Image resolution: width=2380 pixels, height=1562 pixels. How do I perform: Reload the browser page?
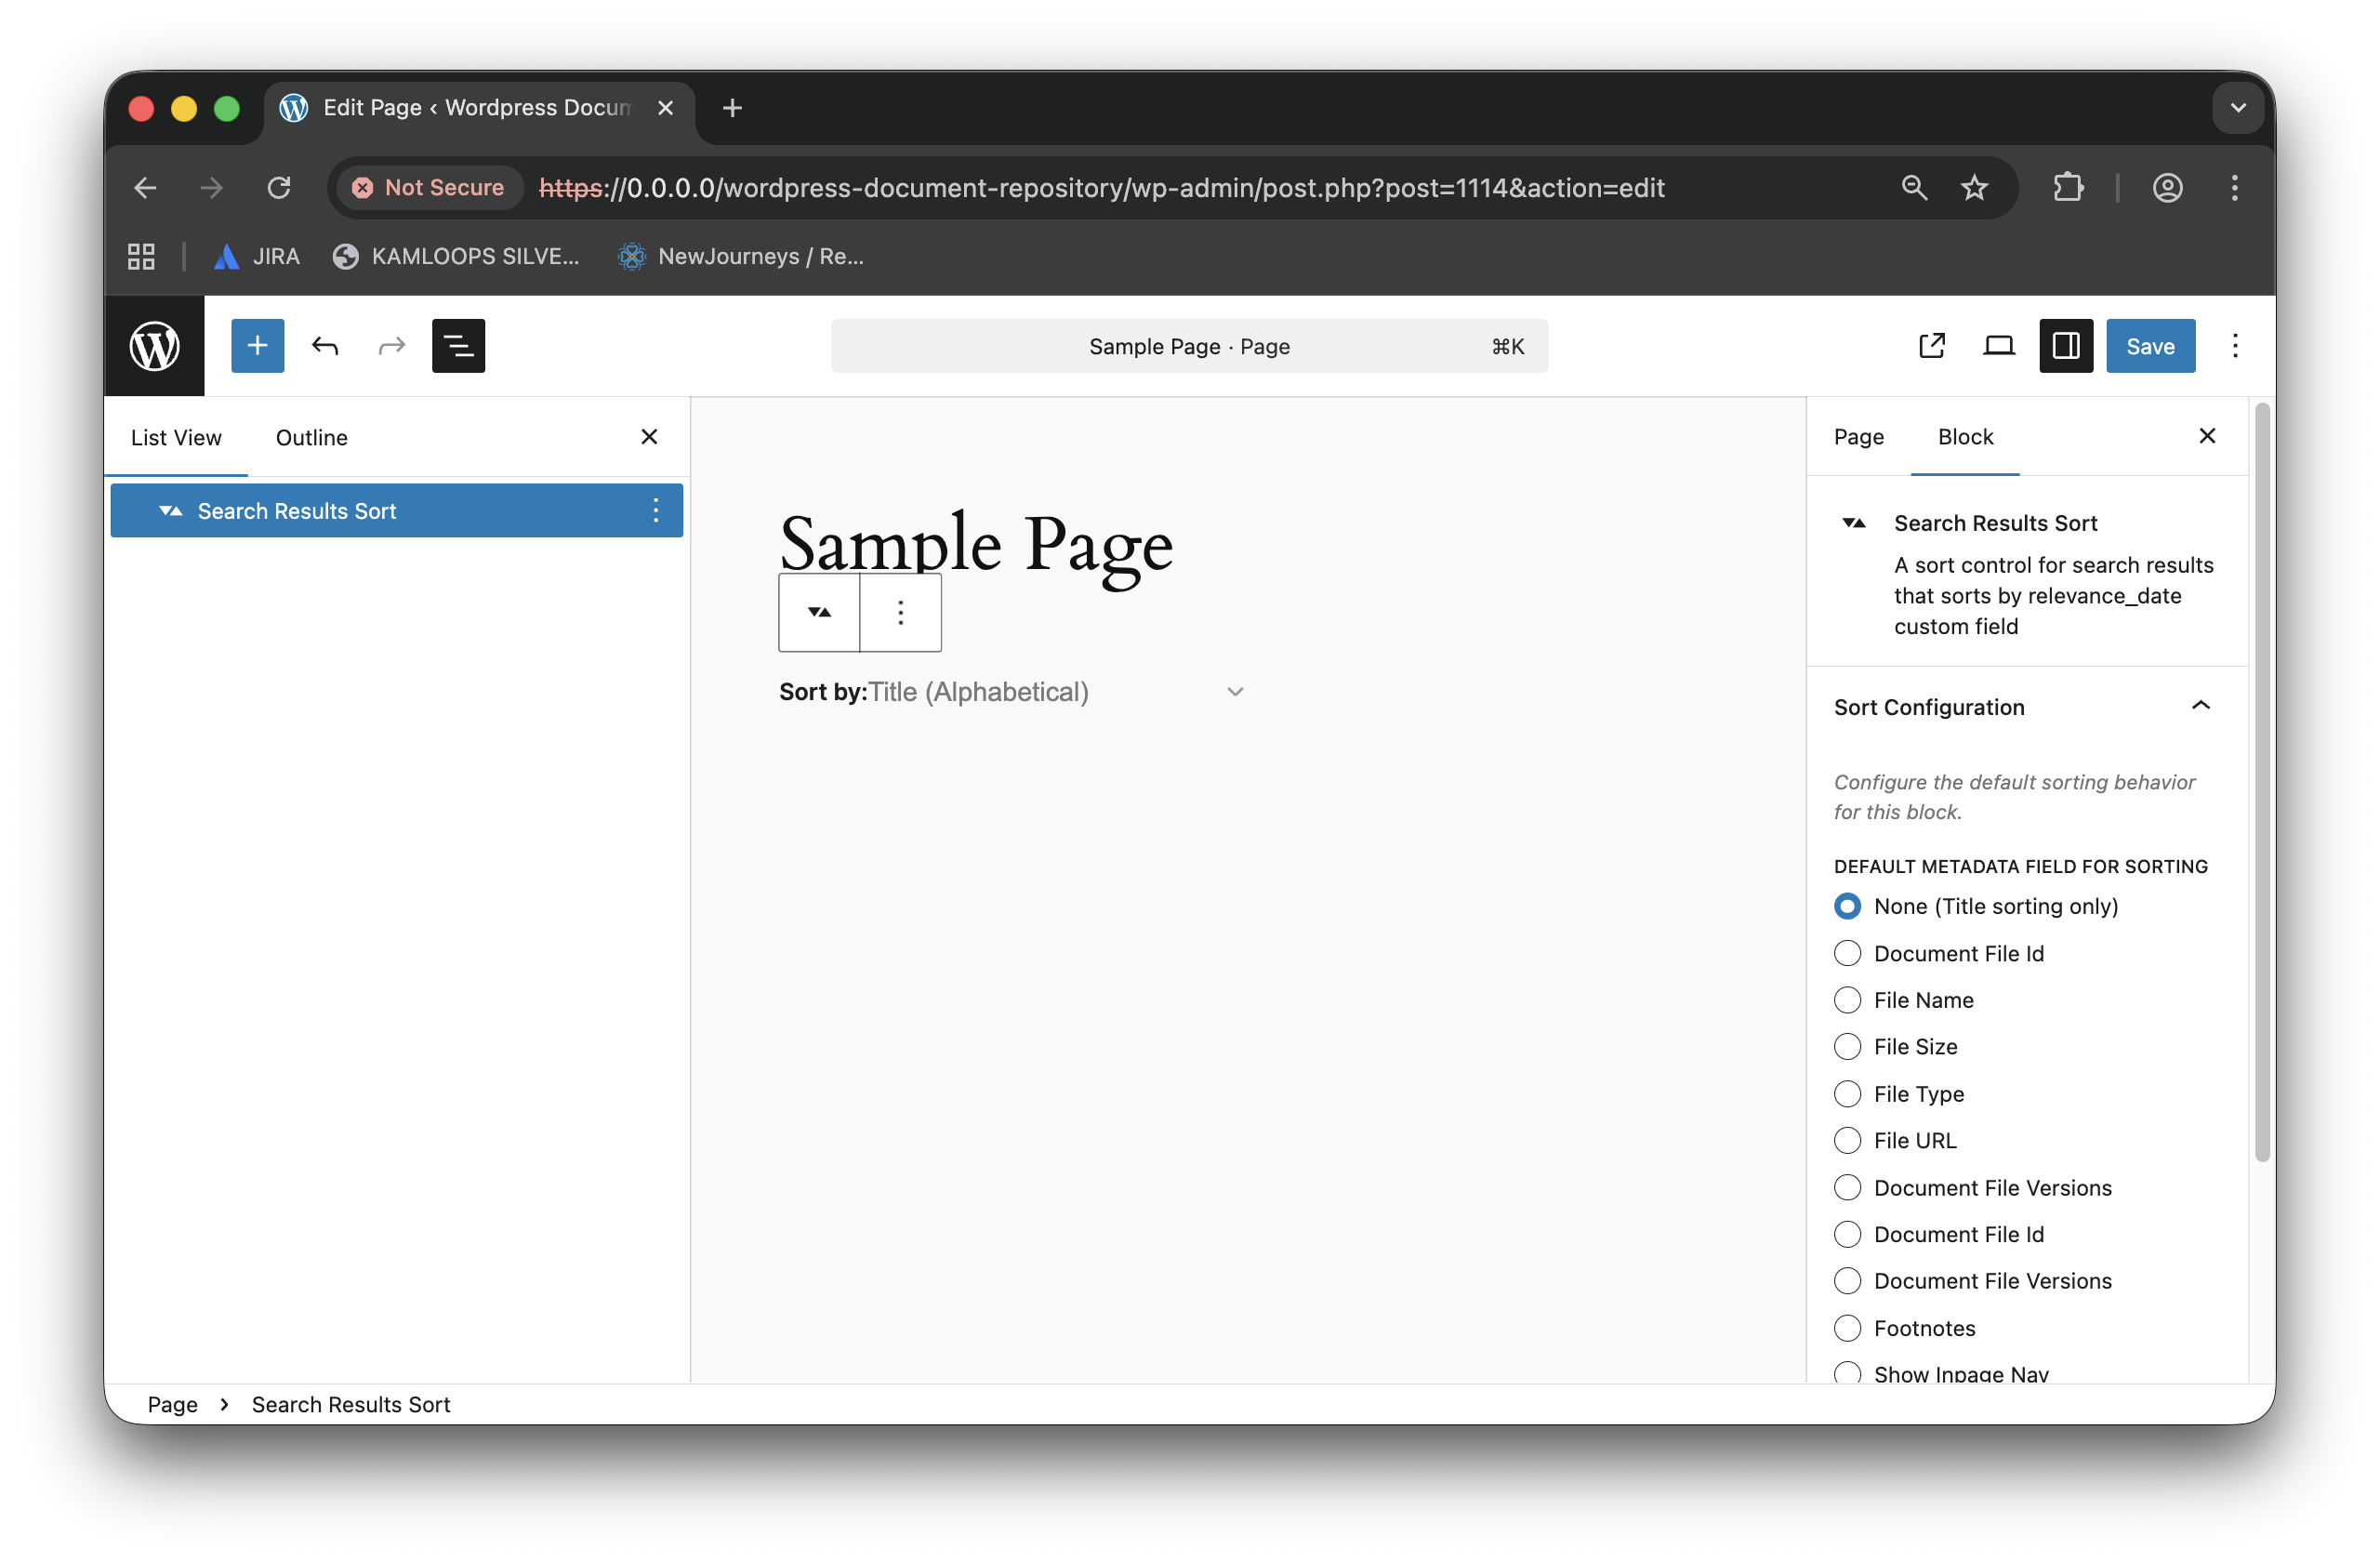(279, 188)
